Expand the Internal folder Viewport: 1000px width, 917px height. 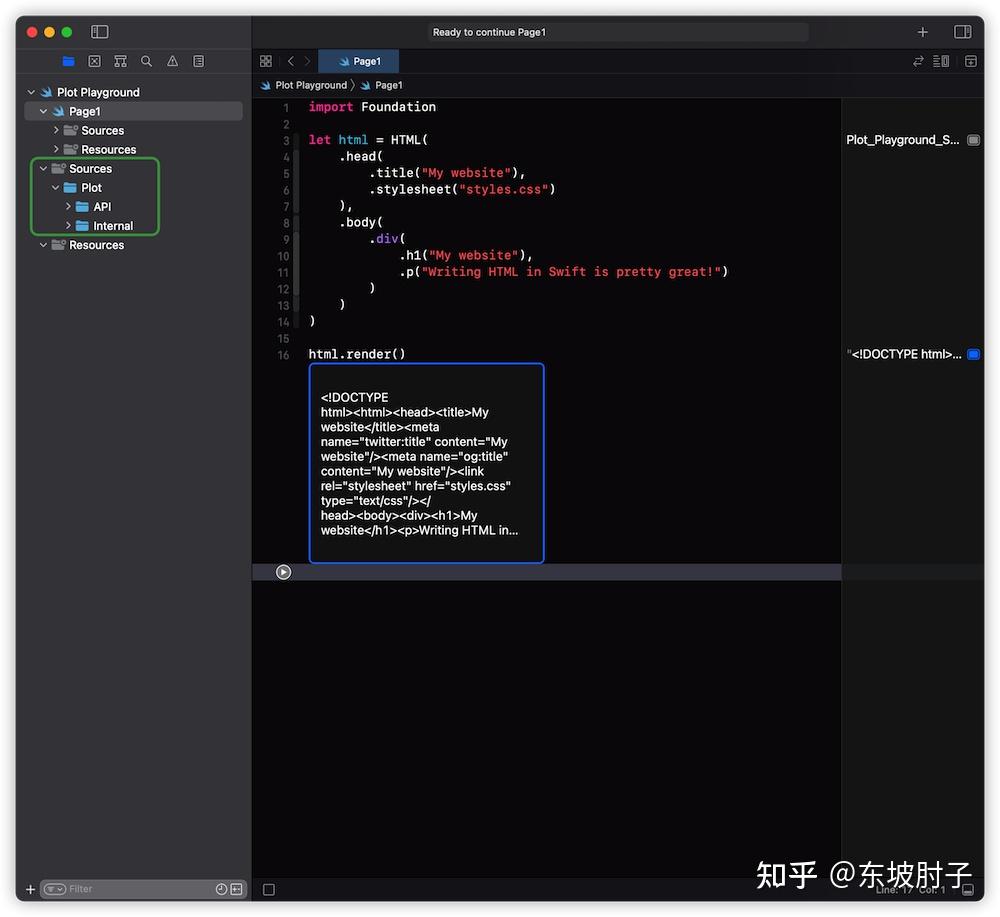point(68,226)
